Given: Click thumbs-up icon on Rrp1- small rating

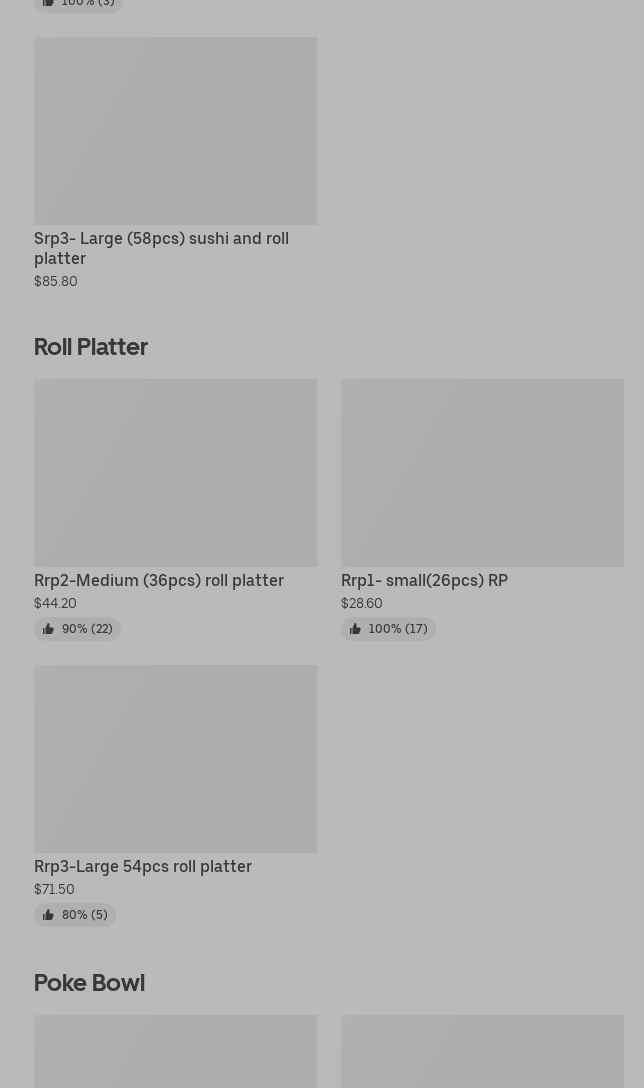Looking at the screenshot, I should [x=355, y=629].
